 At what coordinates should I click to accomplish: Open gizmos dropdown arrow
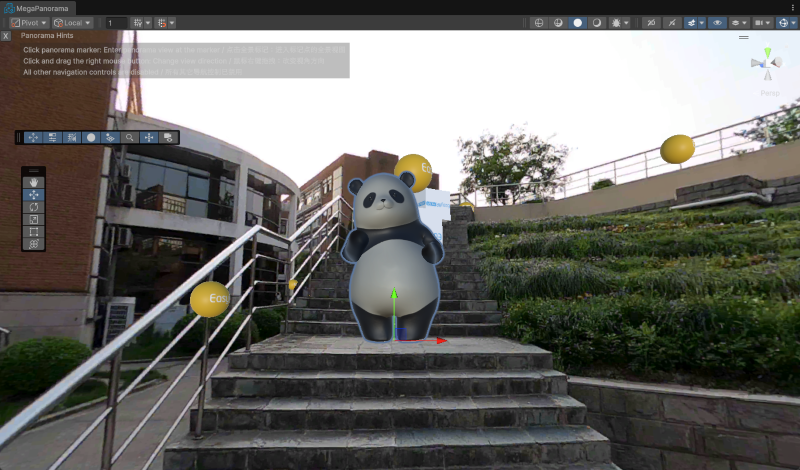(x=794, y=23)
